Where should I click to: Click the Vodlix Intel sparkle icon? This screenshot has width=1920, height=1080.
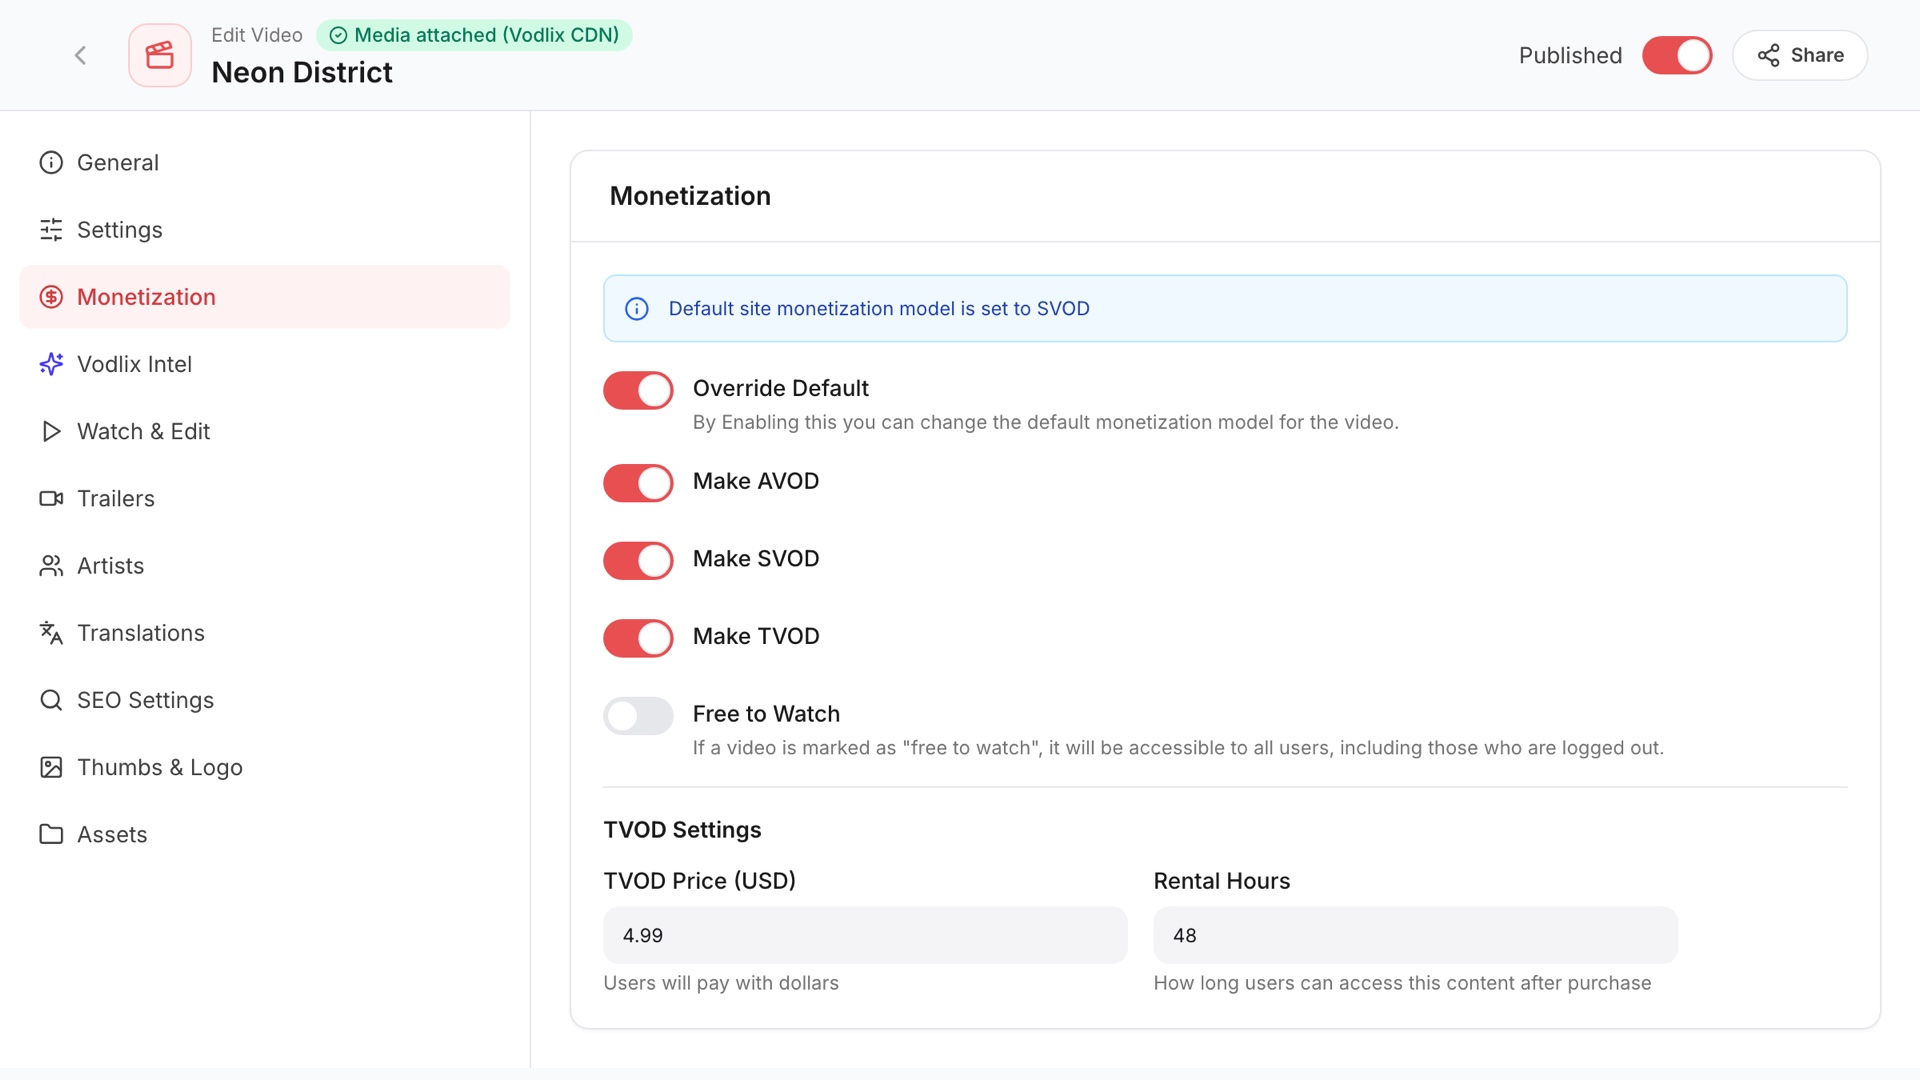tap(51, 364)
